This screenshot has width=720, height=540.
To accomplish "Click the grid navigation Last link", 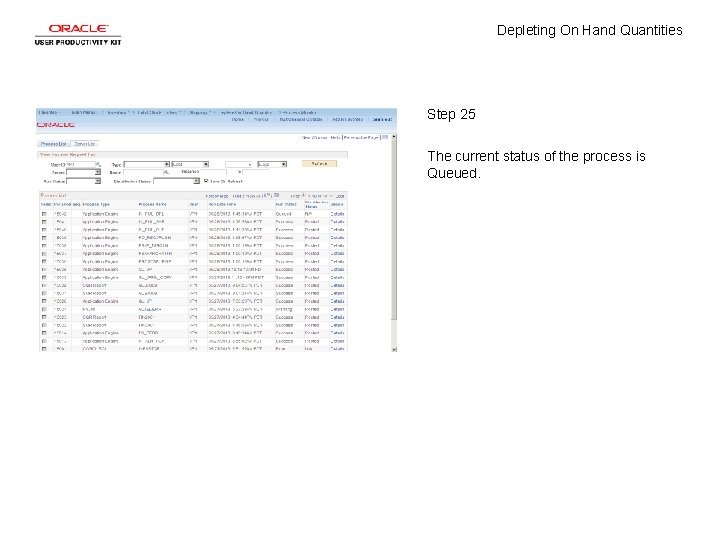I will (x=340, y=196).
